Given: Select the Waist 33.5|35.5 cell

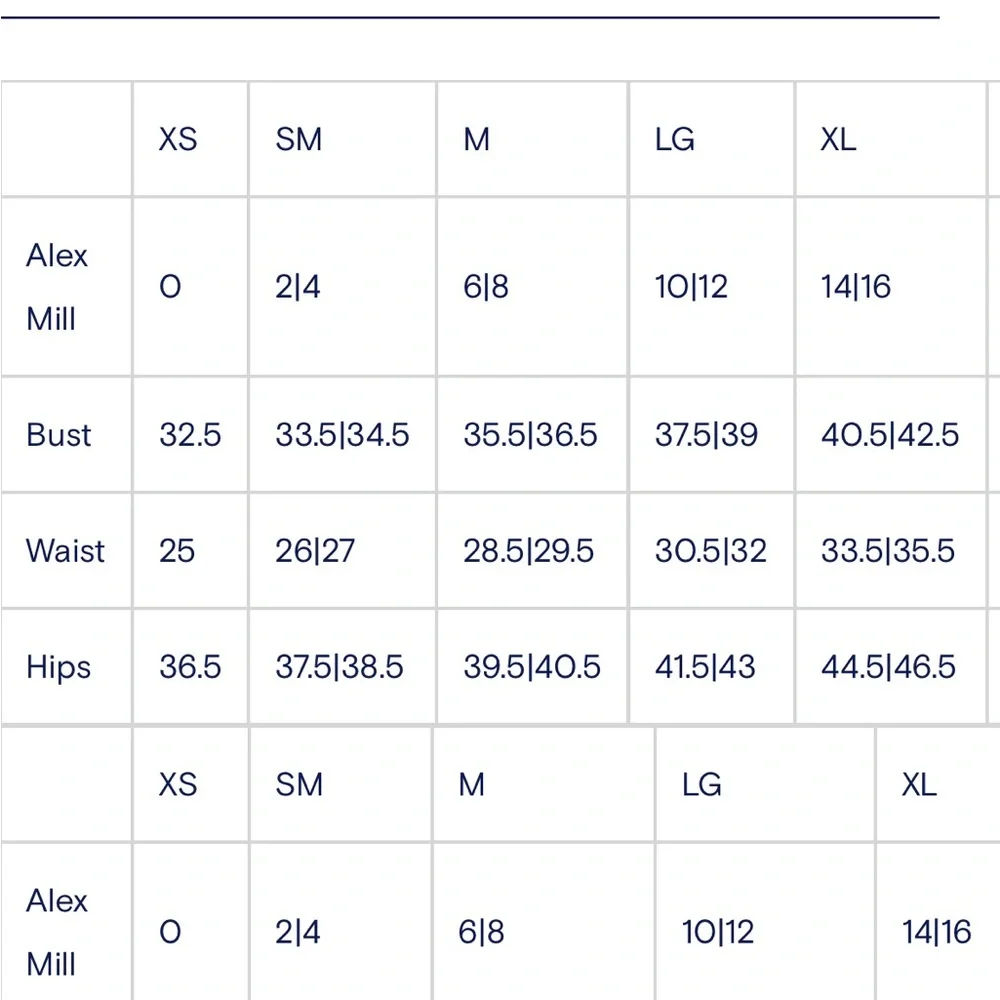Looking at the screenshot, I should [x=890, y=550].
